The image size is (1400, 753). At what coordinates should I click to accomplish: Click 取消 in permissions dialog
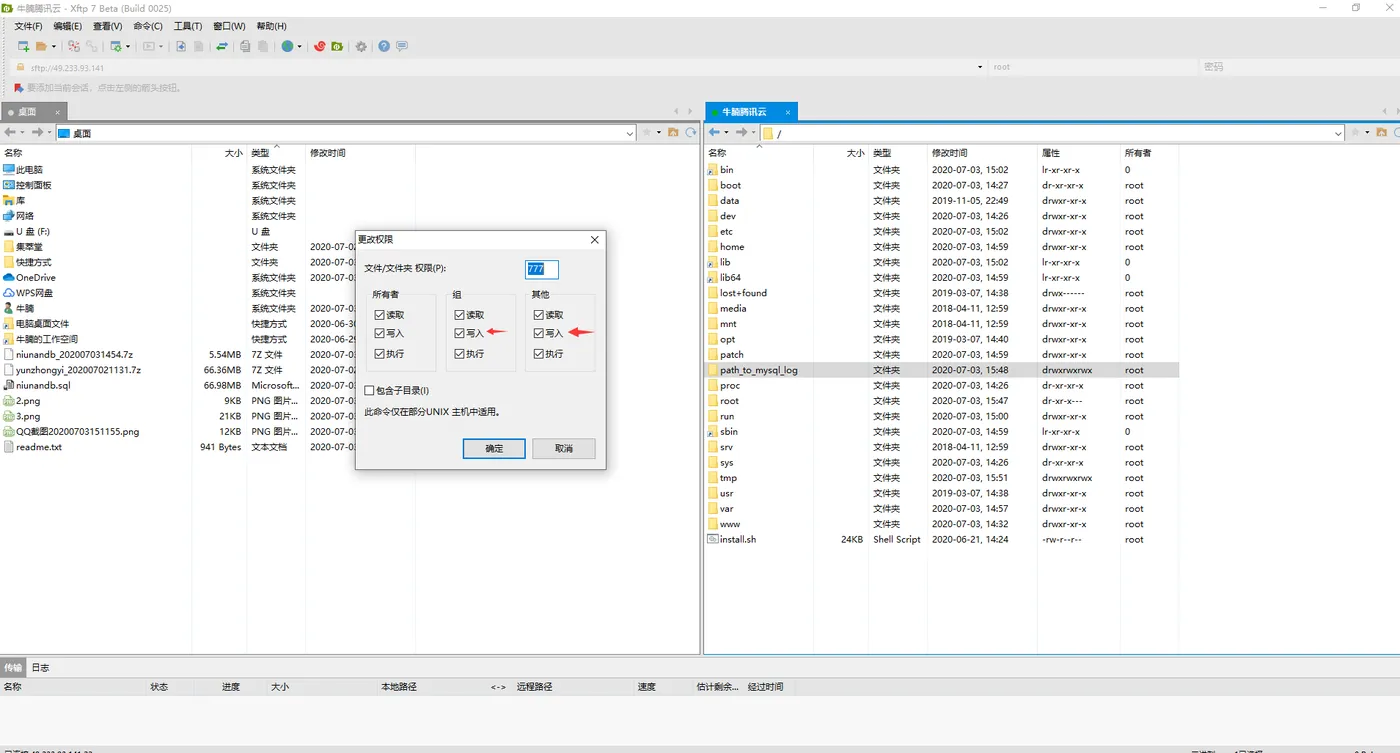click(x=564, y=449)
